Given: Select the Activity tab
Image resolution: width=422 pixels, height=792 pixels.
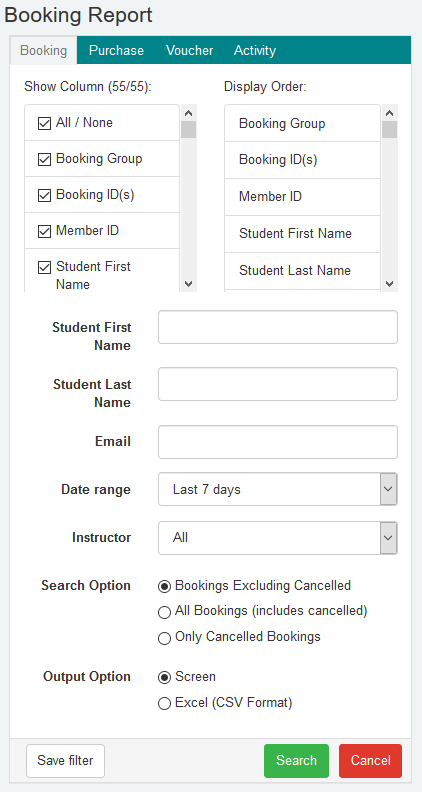Looking at the screenshot, I should tap(255, 51).
